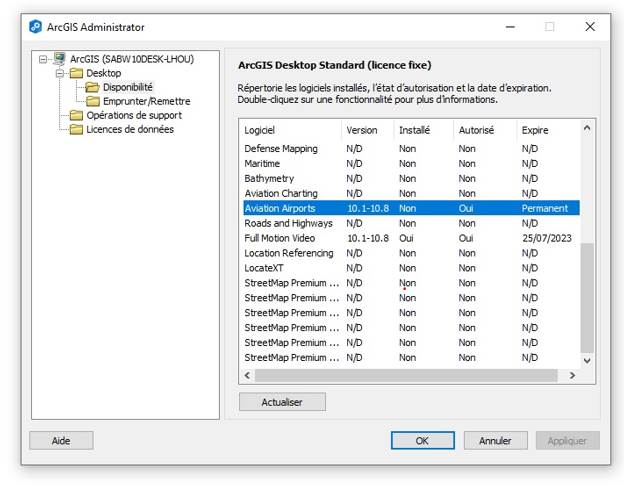Select Disponibilité in the tree

pos(128,87)
